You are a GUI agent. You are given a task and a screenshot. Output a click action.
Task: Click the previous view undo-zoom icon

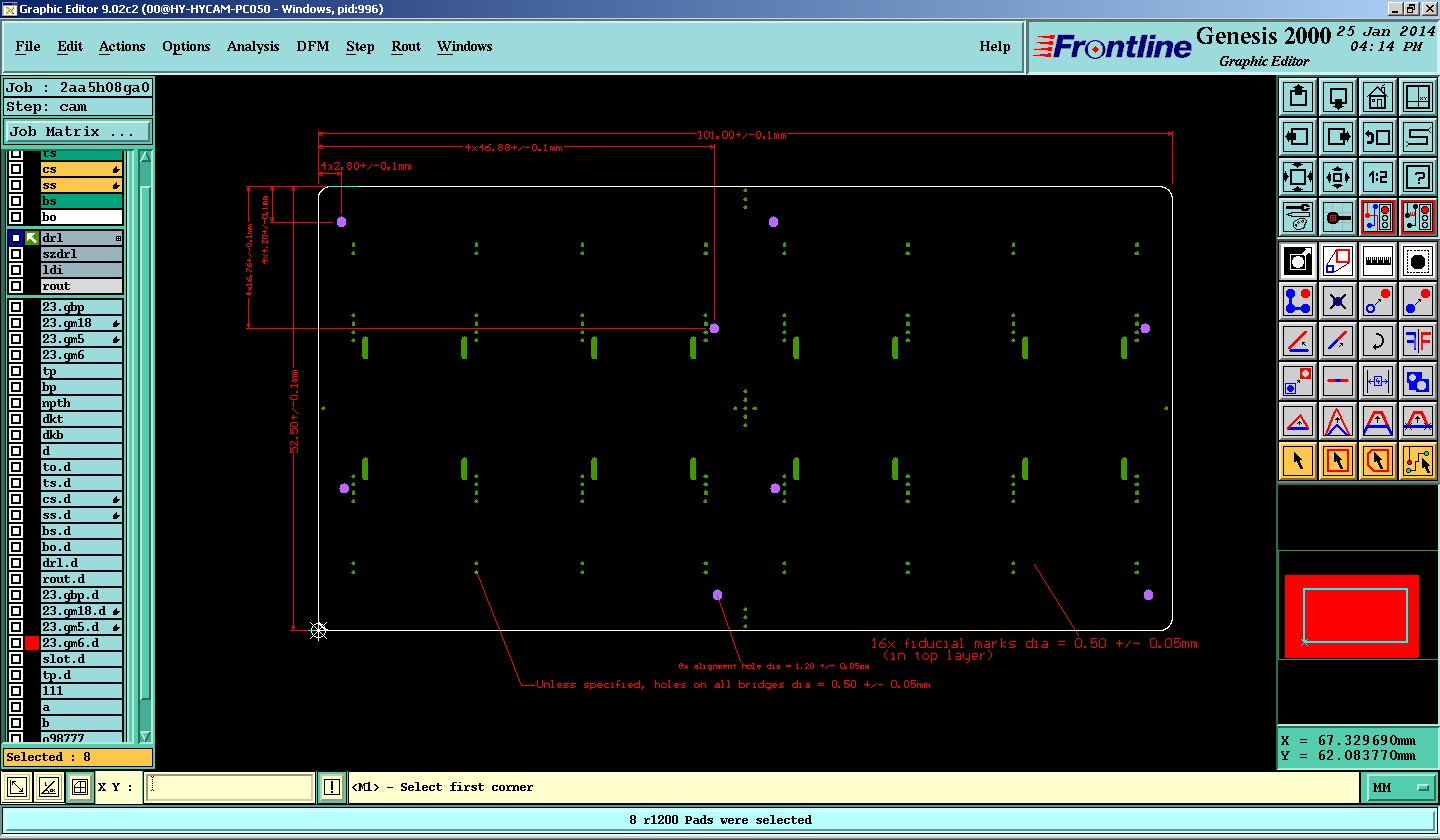coord(1378,137)
